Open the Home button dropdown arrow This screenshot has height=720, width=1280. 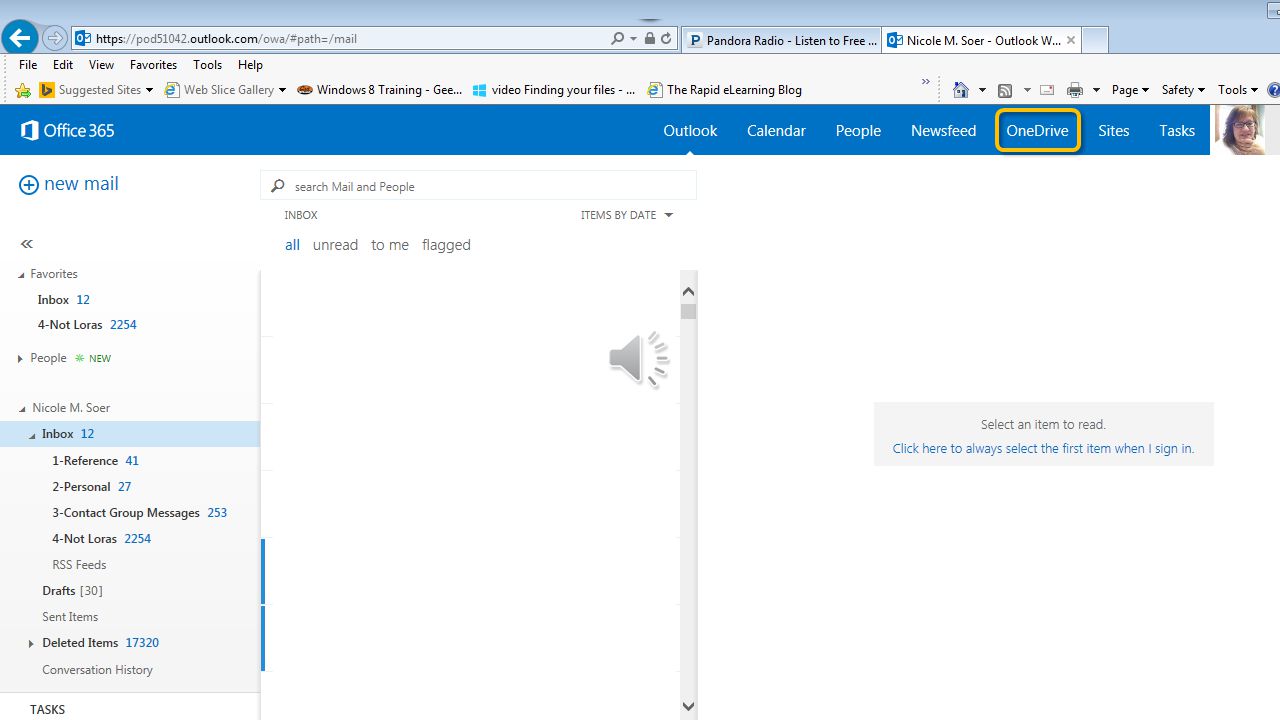pos(982,90)
